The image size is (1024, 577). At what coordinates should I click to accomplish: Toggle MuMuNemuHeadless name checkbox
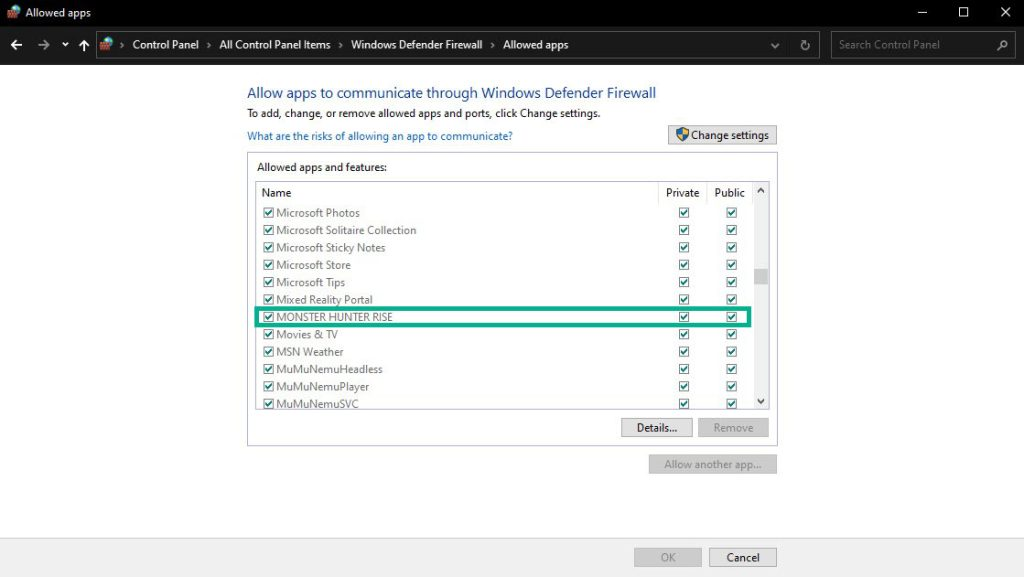tap(268, 369)
